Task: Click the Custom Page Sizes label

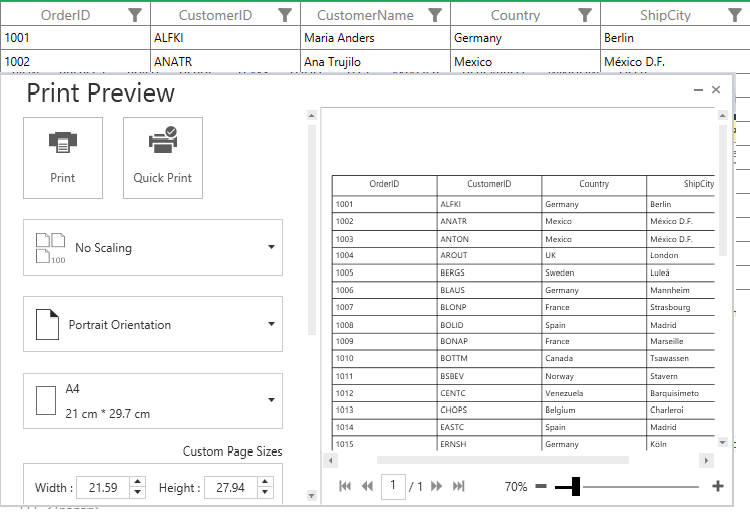Action: pos(232,452)
